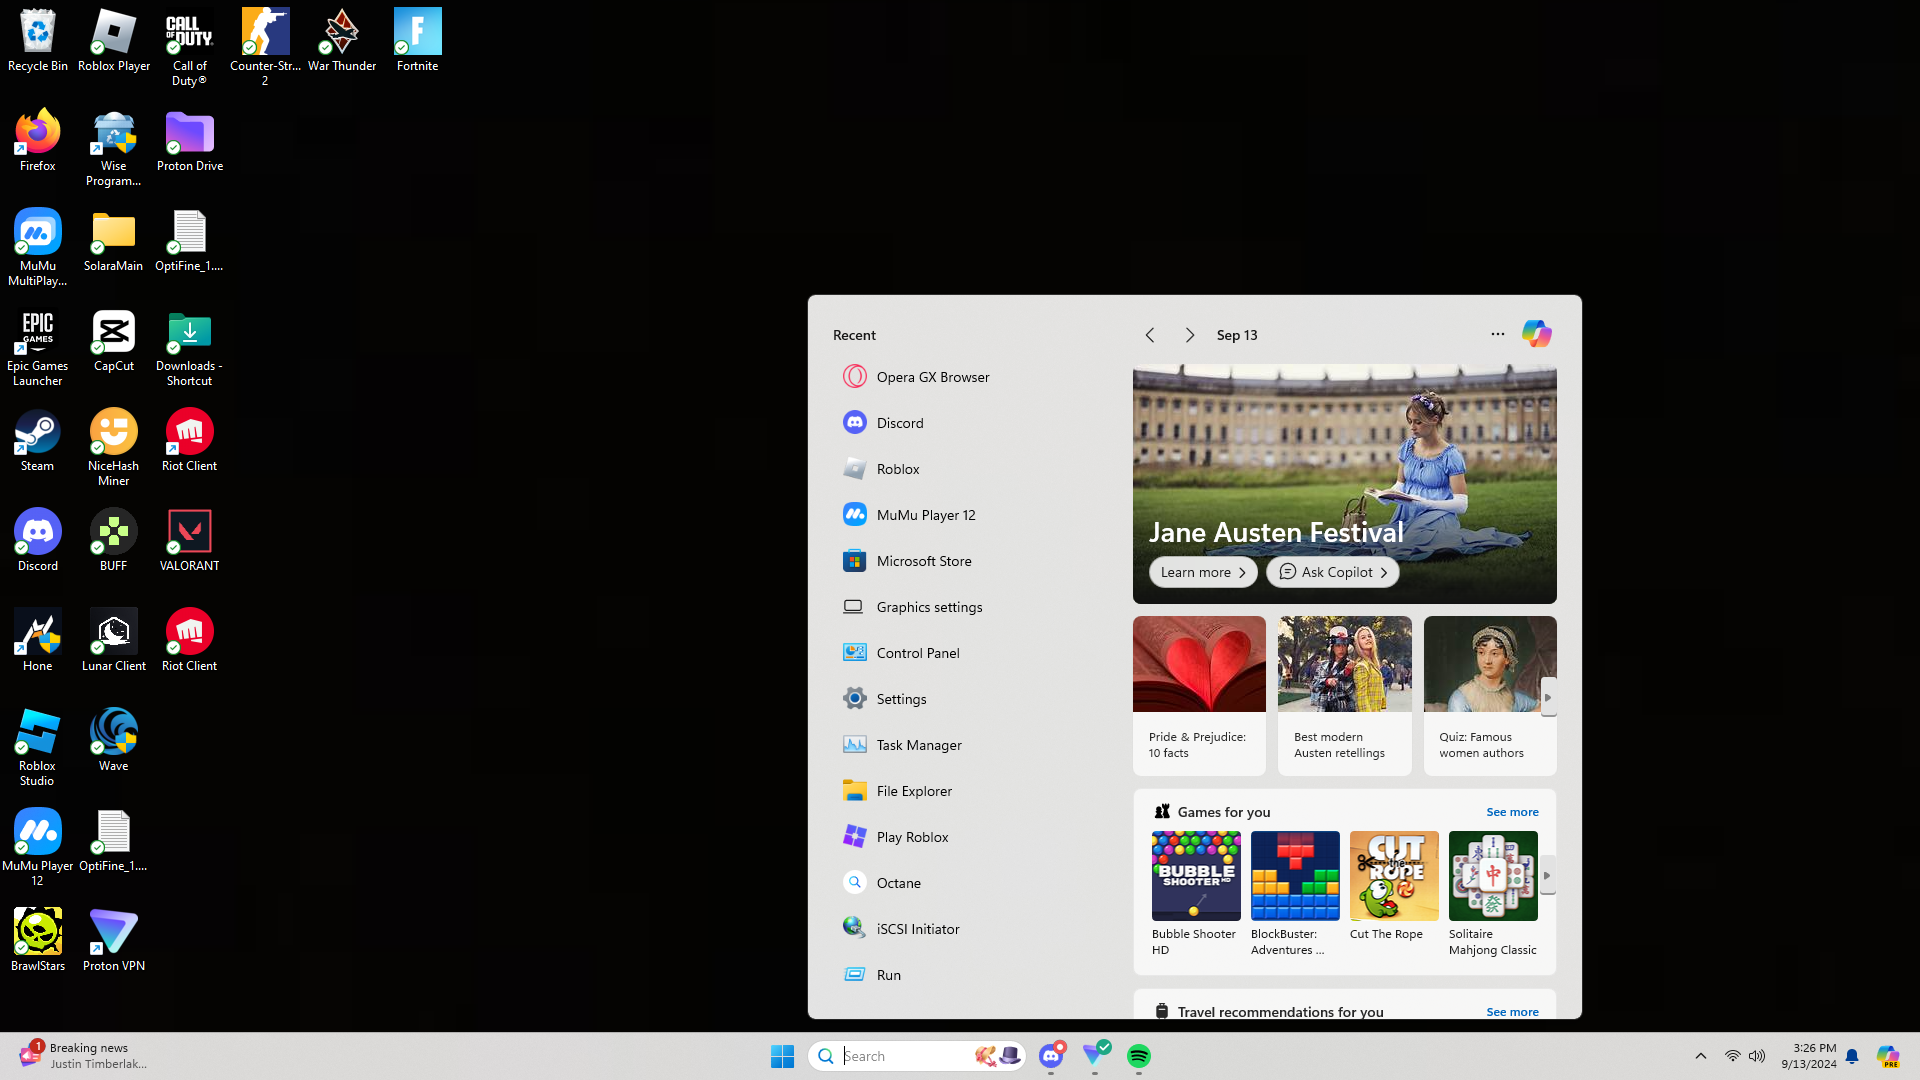
Task: Open Copilot preview icon on taskbar
Action: pyautogui.click(x=1888, y=1056)
